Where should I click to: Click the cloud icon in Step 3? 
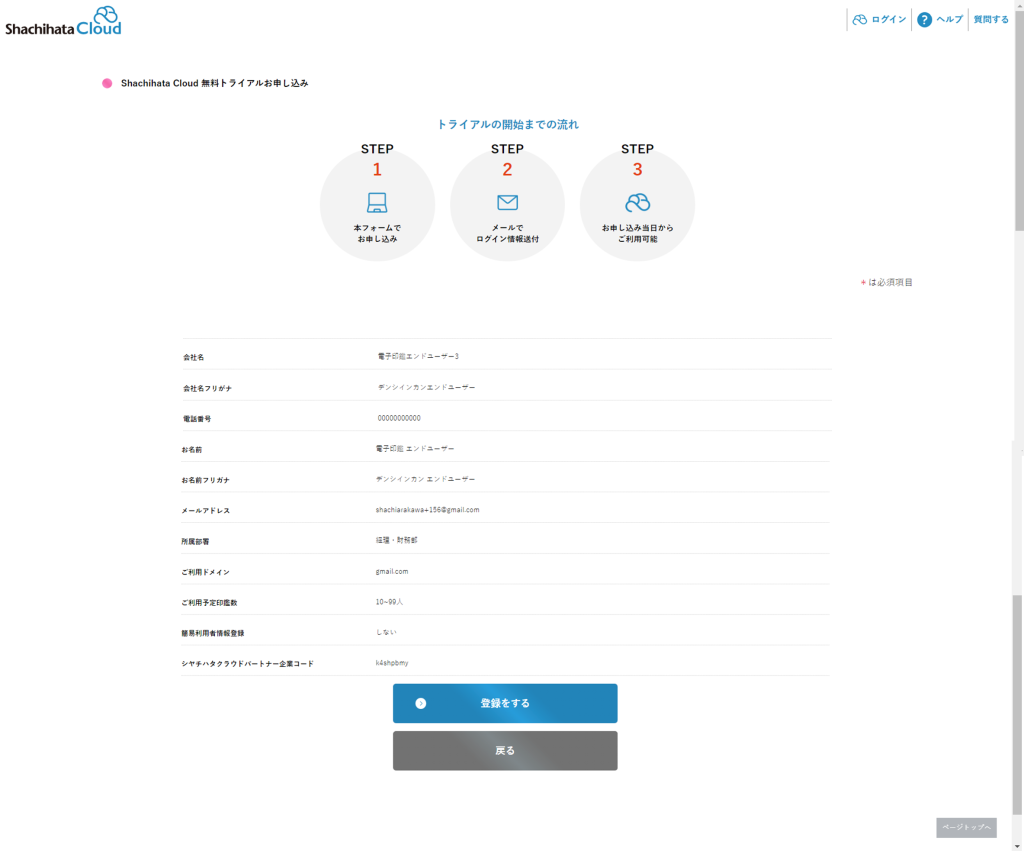pyautogui.click(x=637, y=203)
